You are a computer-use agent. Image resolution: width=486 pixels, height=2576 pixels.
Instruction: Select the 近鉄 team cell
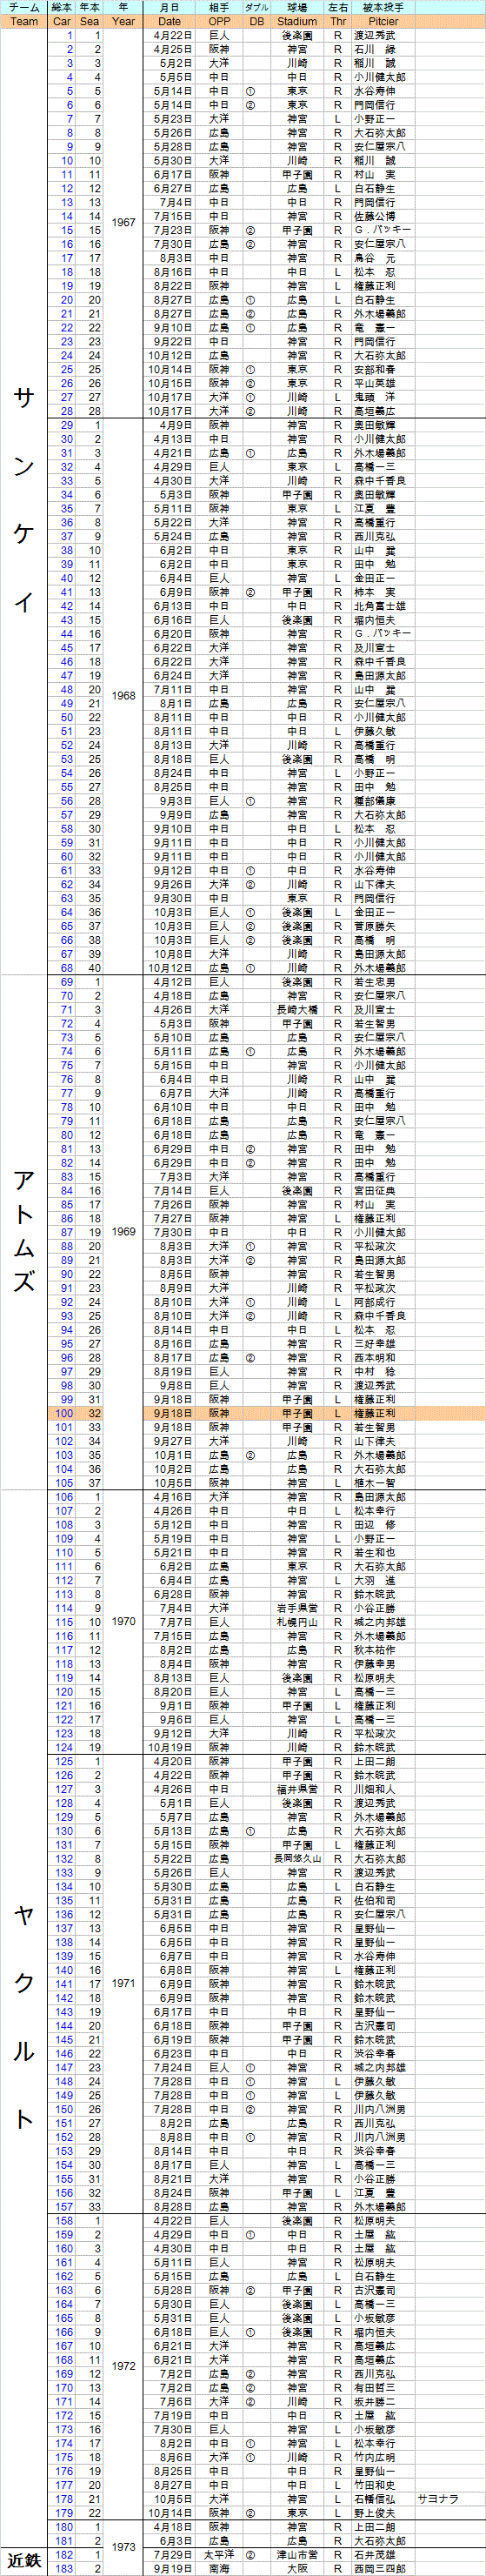tap(24, 2560)
